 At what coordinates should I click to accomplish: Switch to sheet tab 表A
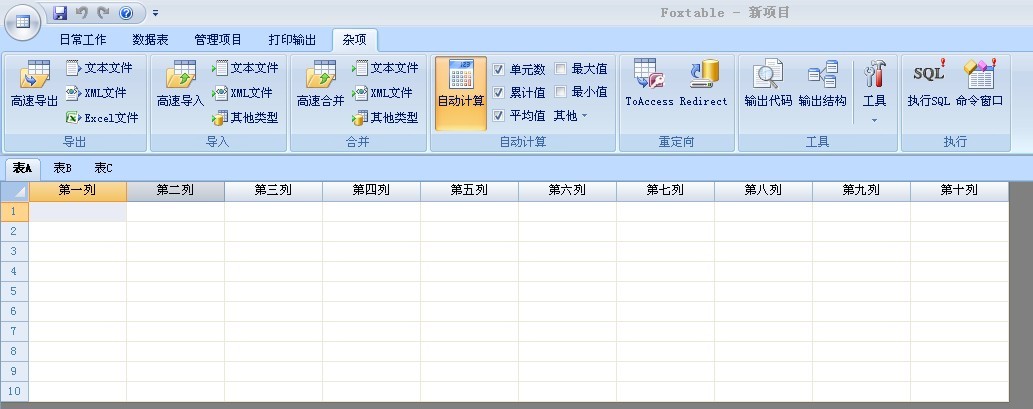pyautogui.click(x=22, y=169)
